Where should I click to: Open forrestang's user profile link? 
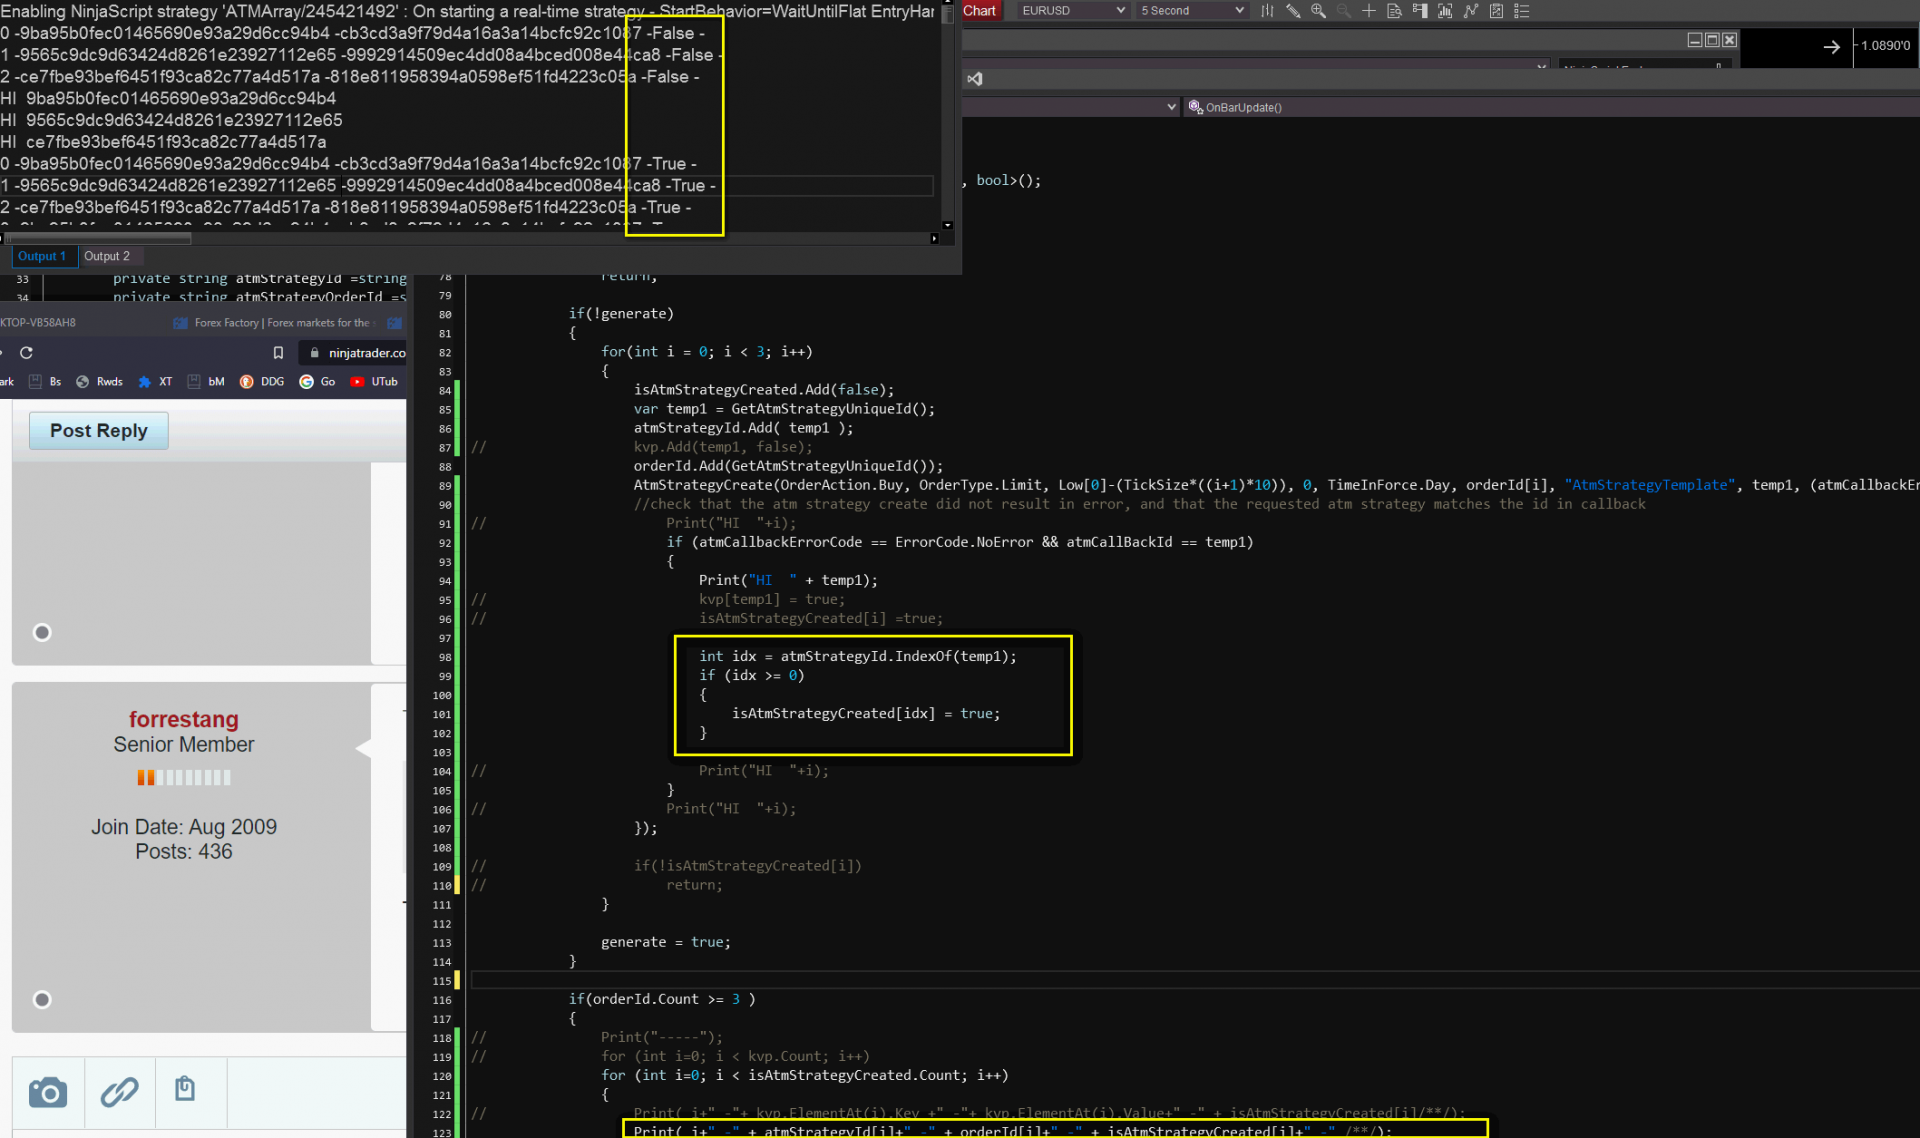184,719
